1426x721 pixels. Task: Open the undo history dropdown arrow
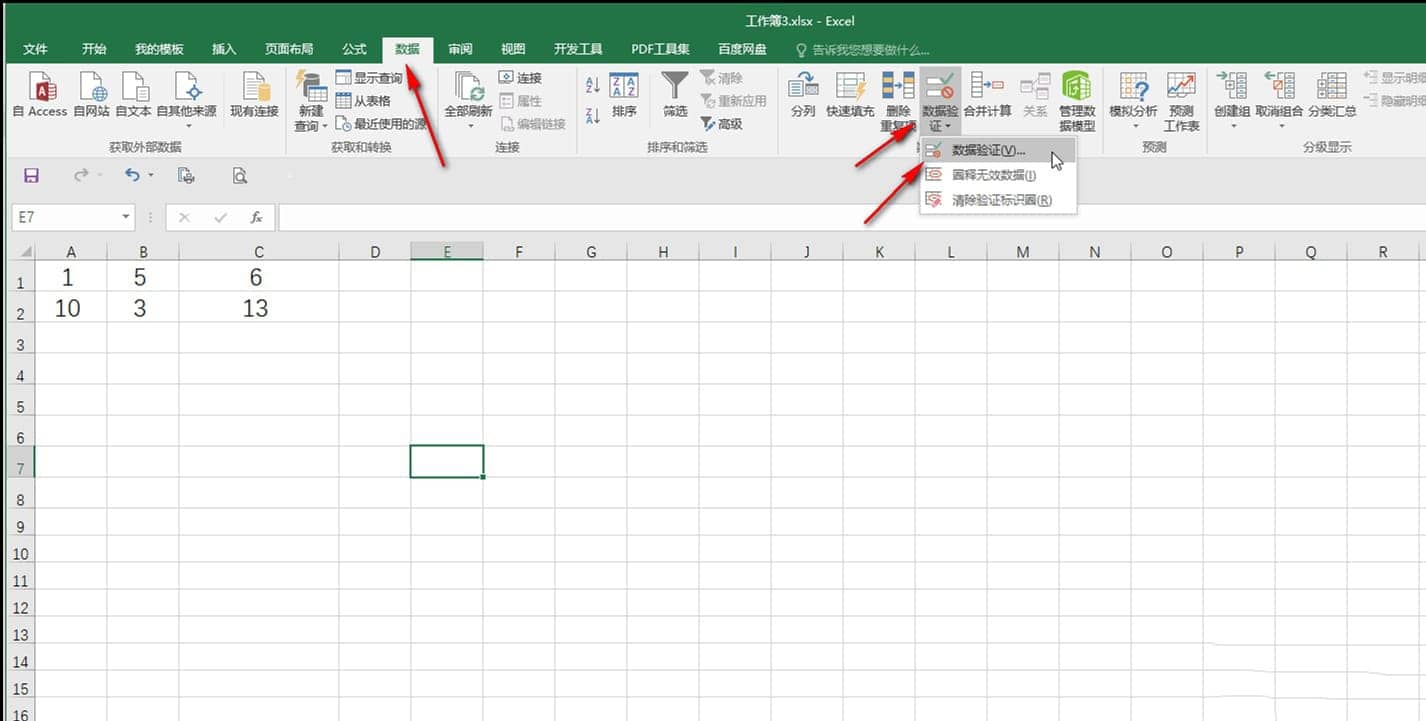pyautogui.click(x=151, y=176)
